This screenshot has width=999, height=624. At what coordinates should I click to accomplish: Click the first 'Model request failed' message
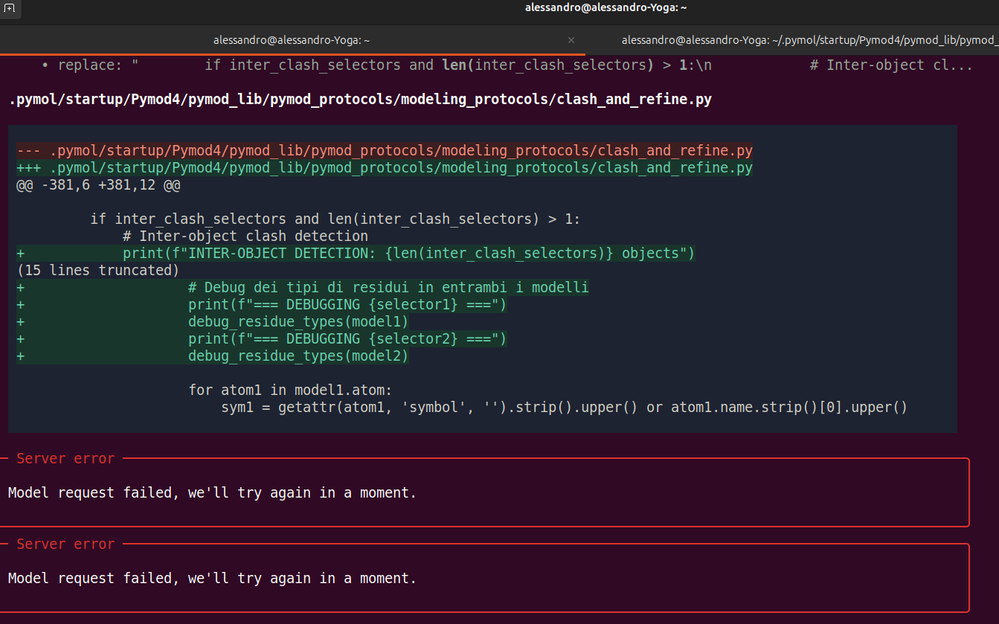(212, 493)
